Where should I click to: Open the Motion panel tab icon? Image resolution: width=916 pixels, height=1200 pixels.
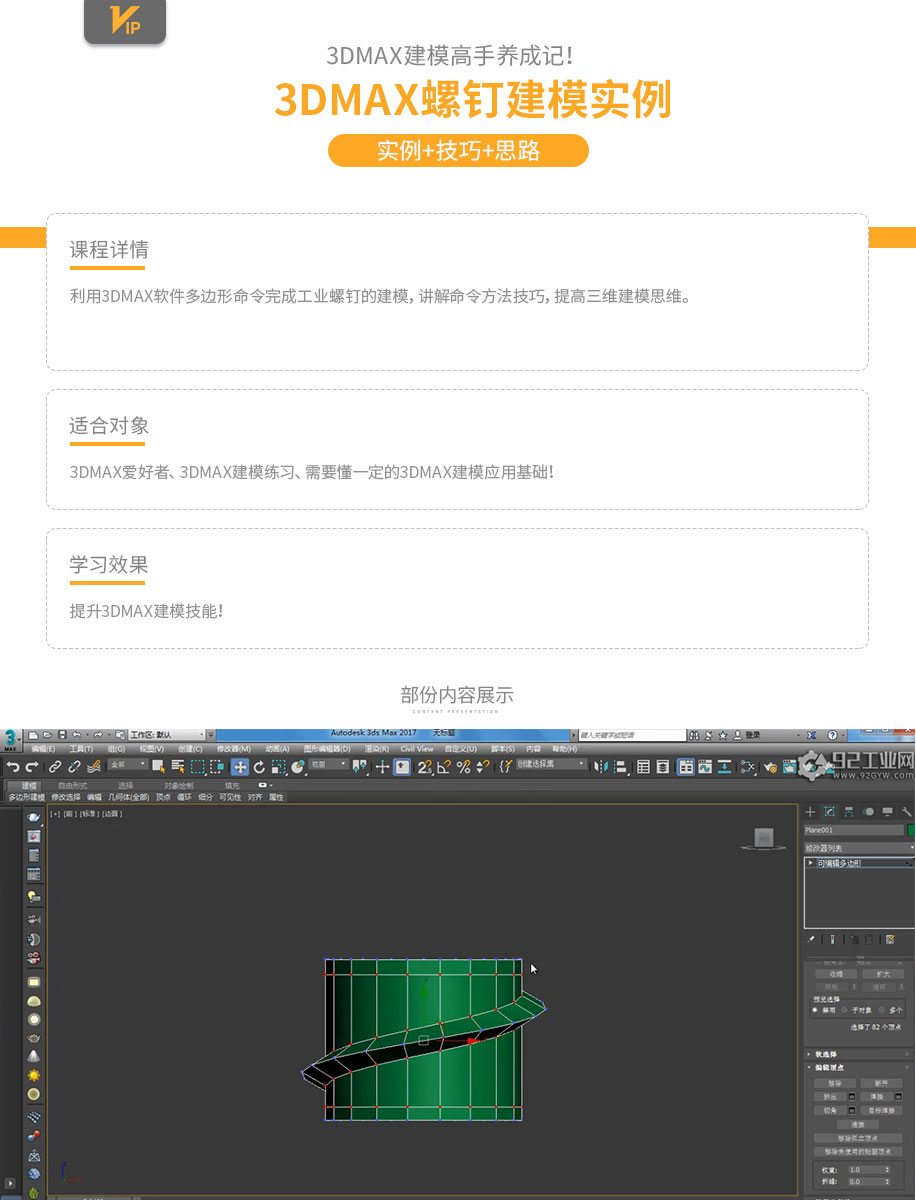tap(869, 812)
